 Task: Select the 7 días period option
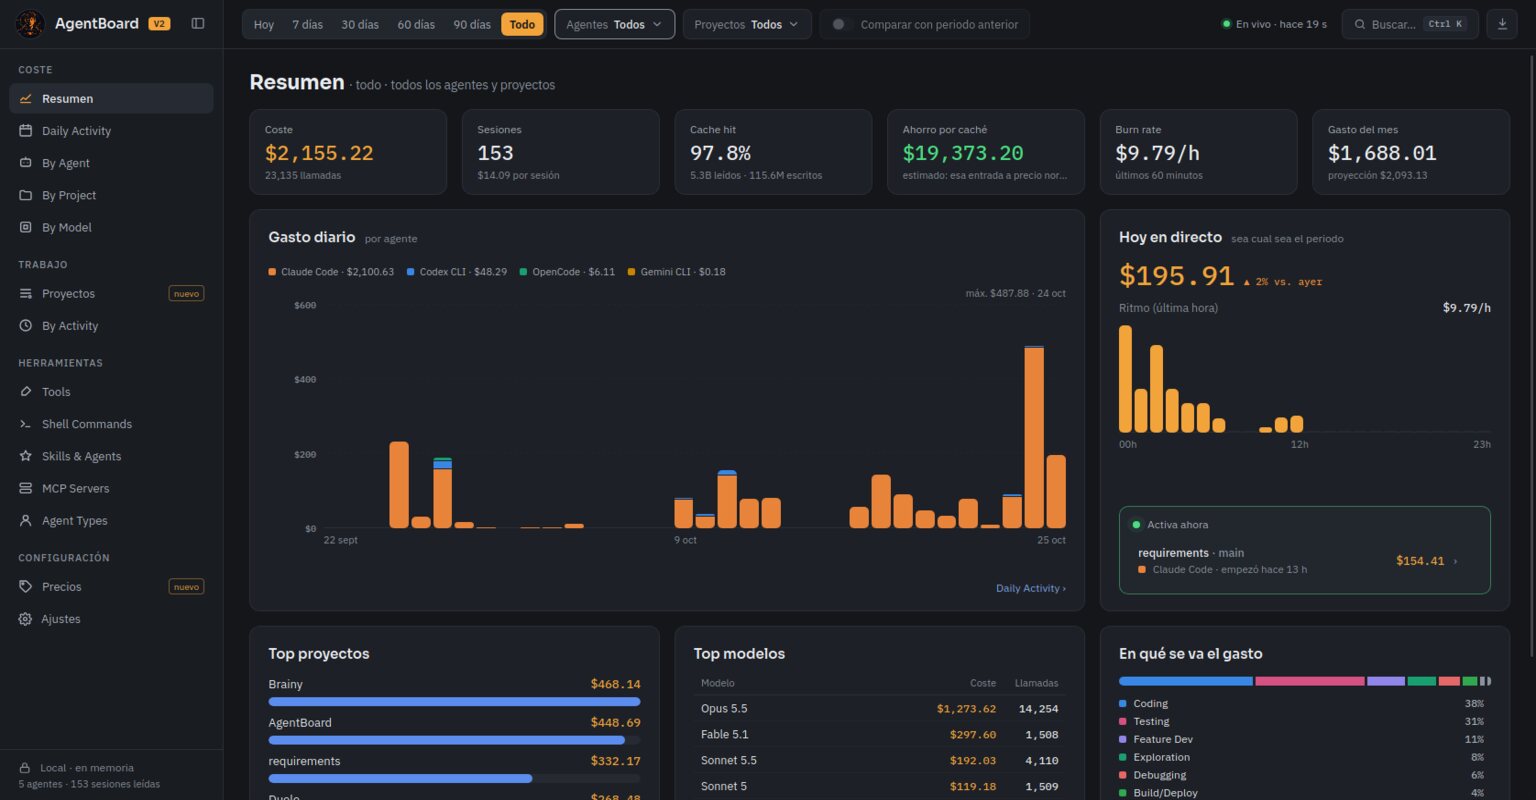(x=308, y=24)
